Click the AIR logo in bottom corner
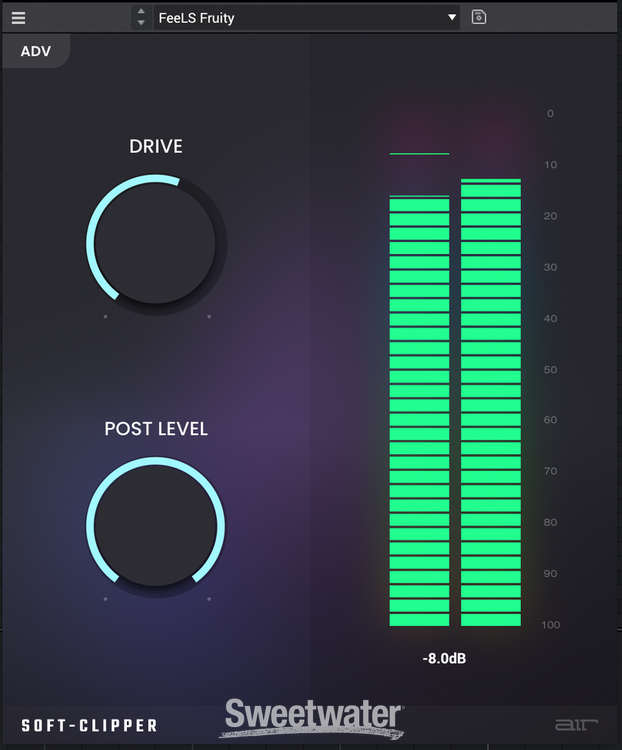This screenshot has height=750, width=622. (x=570, y=724)
